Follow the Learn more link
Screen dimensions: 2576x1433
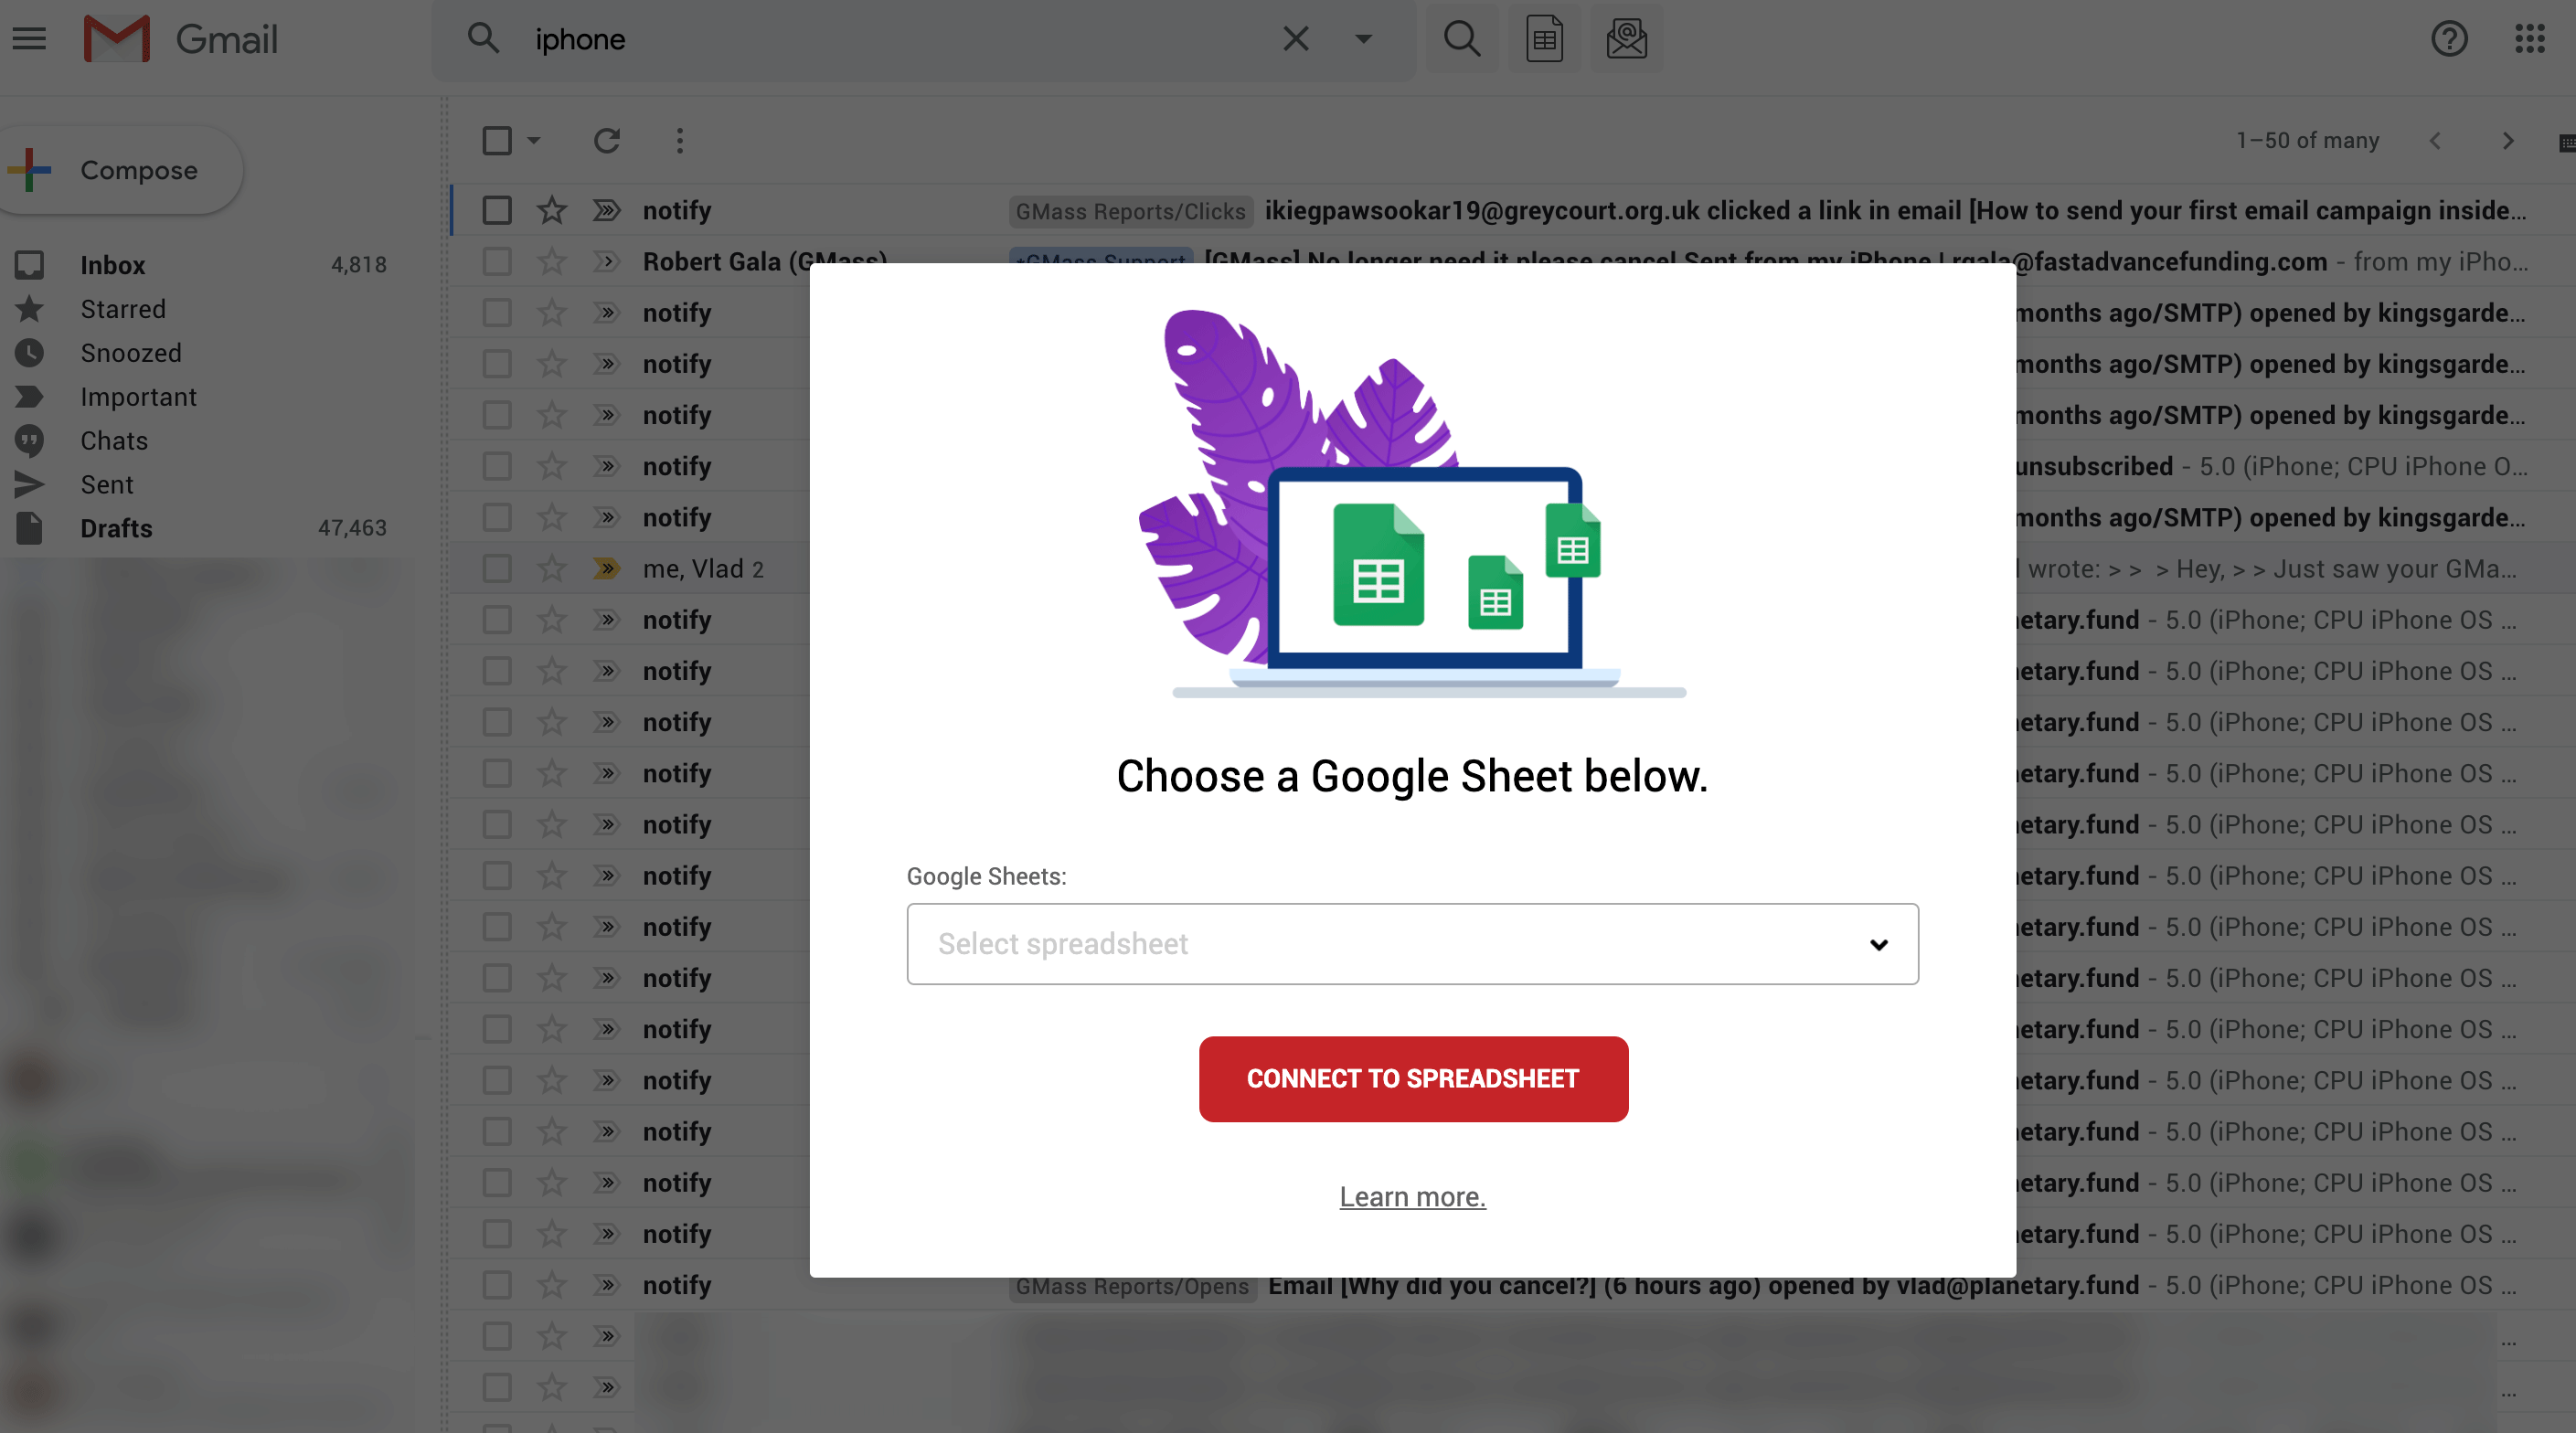[1411, 1197]
